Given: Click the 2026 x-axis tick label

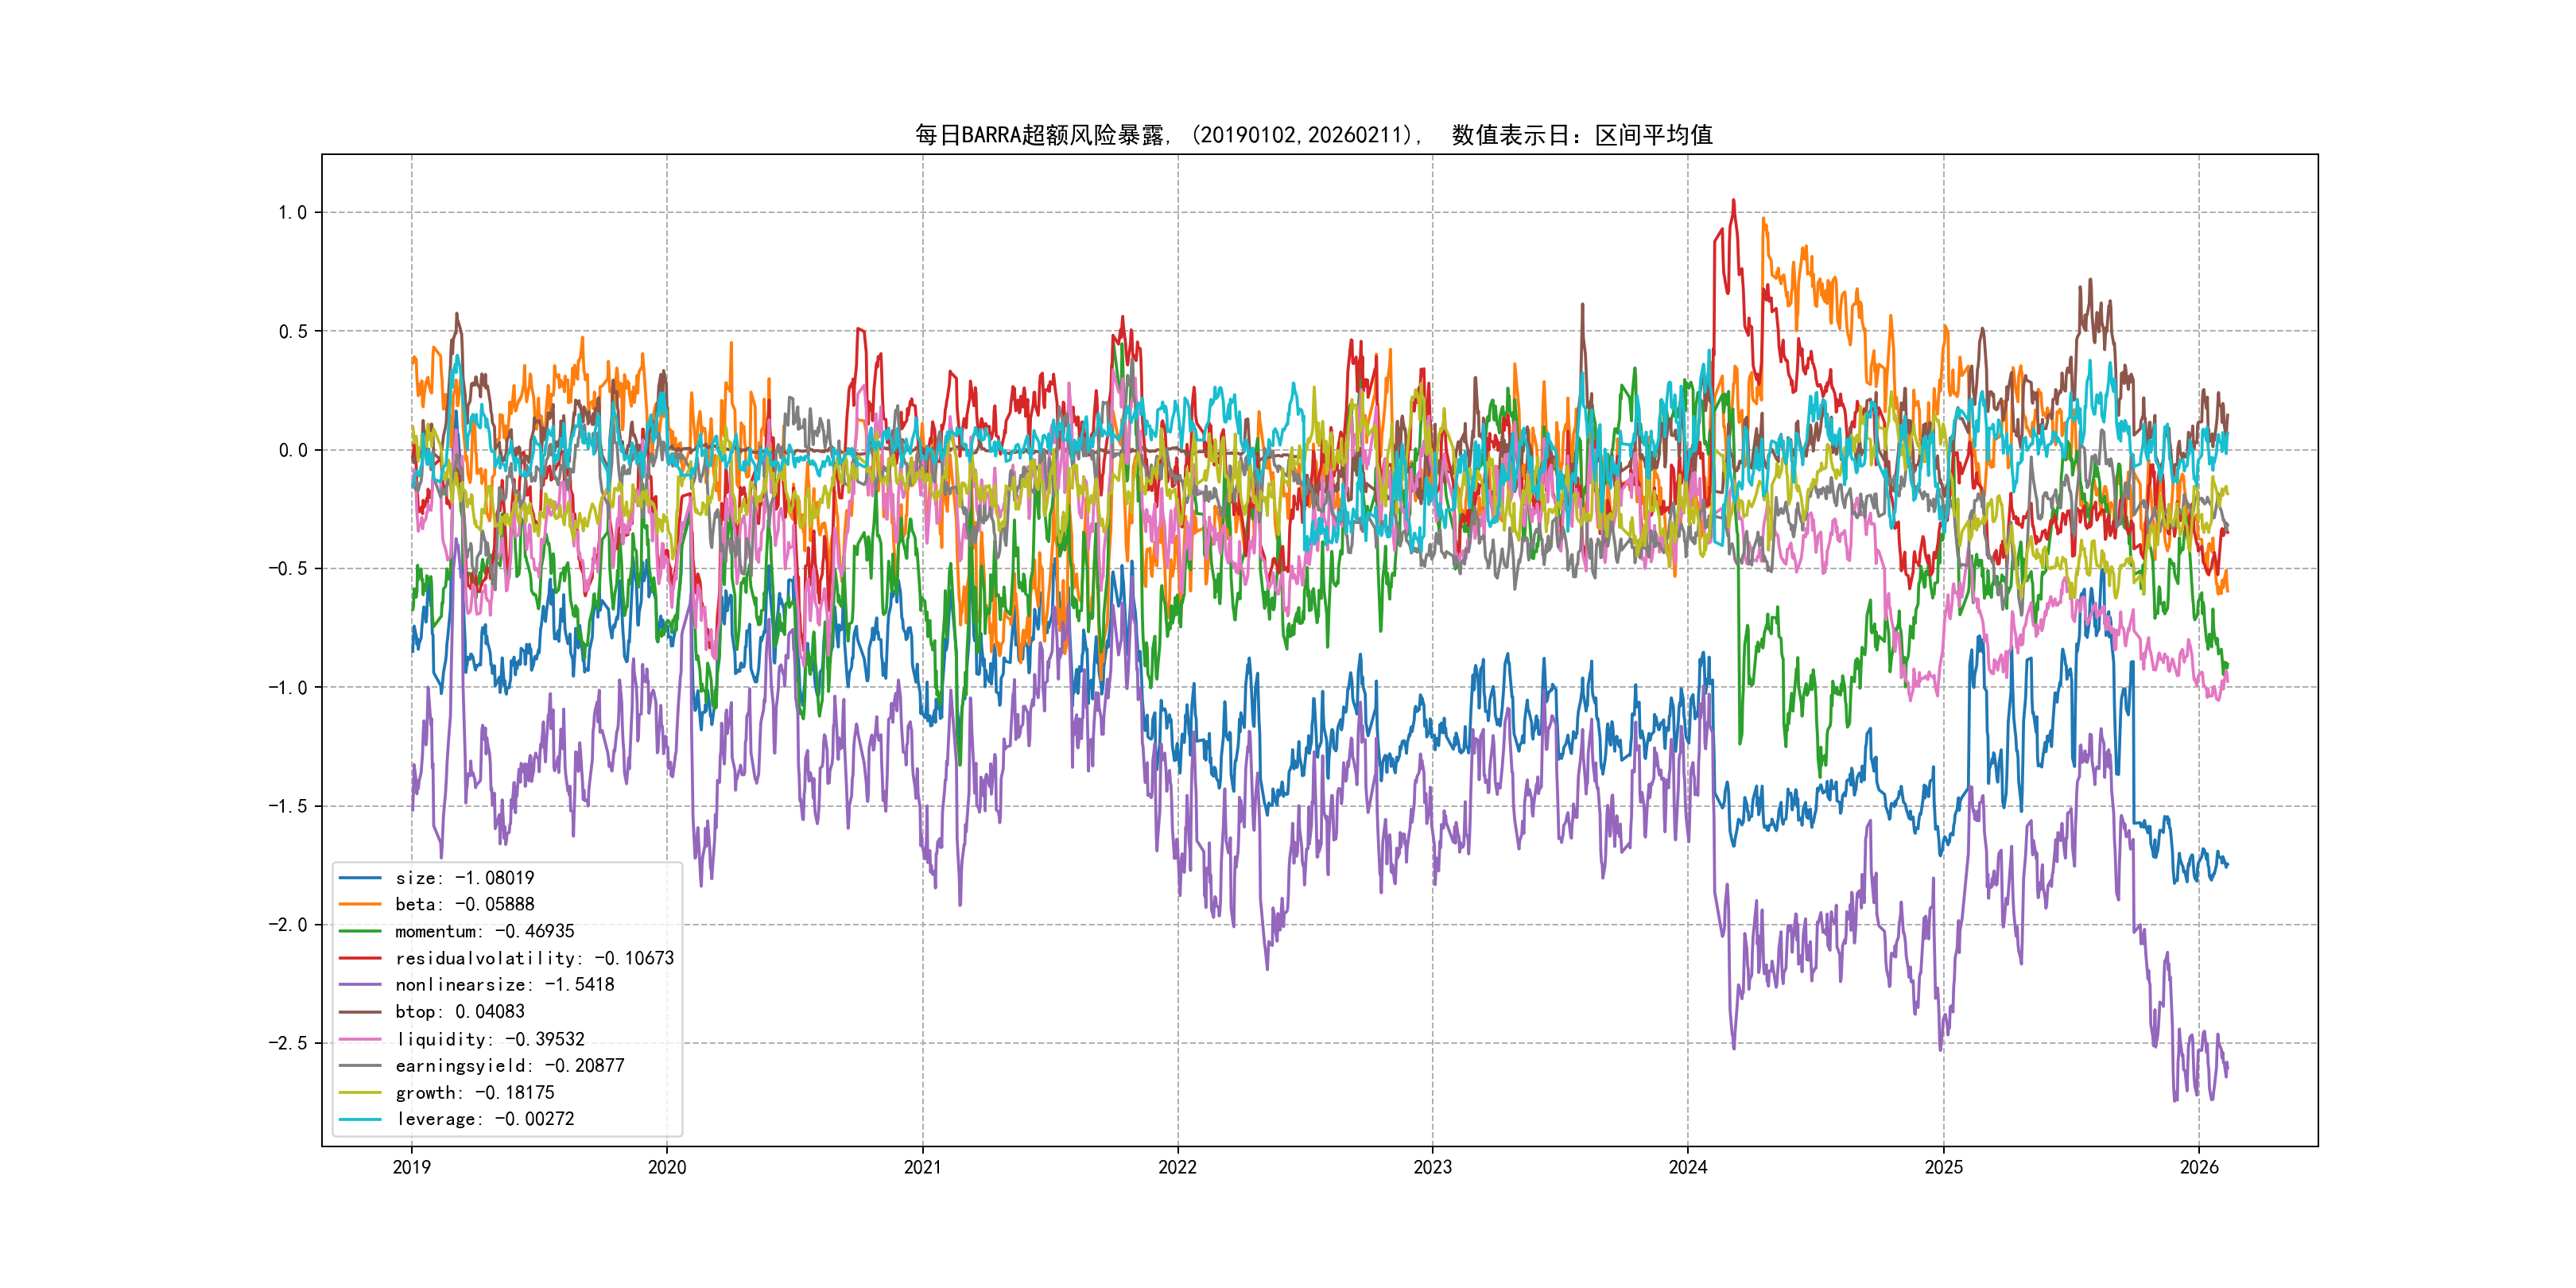Looking at the screenshot, I should click(x=2199, y=1167).
